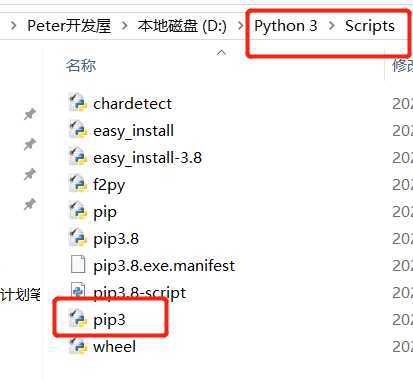
Task: Click the sort arrow above the name column
Action: pyautogui.click(x=221, y=52)
